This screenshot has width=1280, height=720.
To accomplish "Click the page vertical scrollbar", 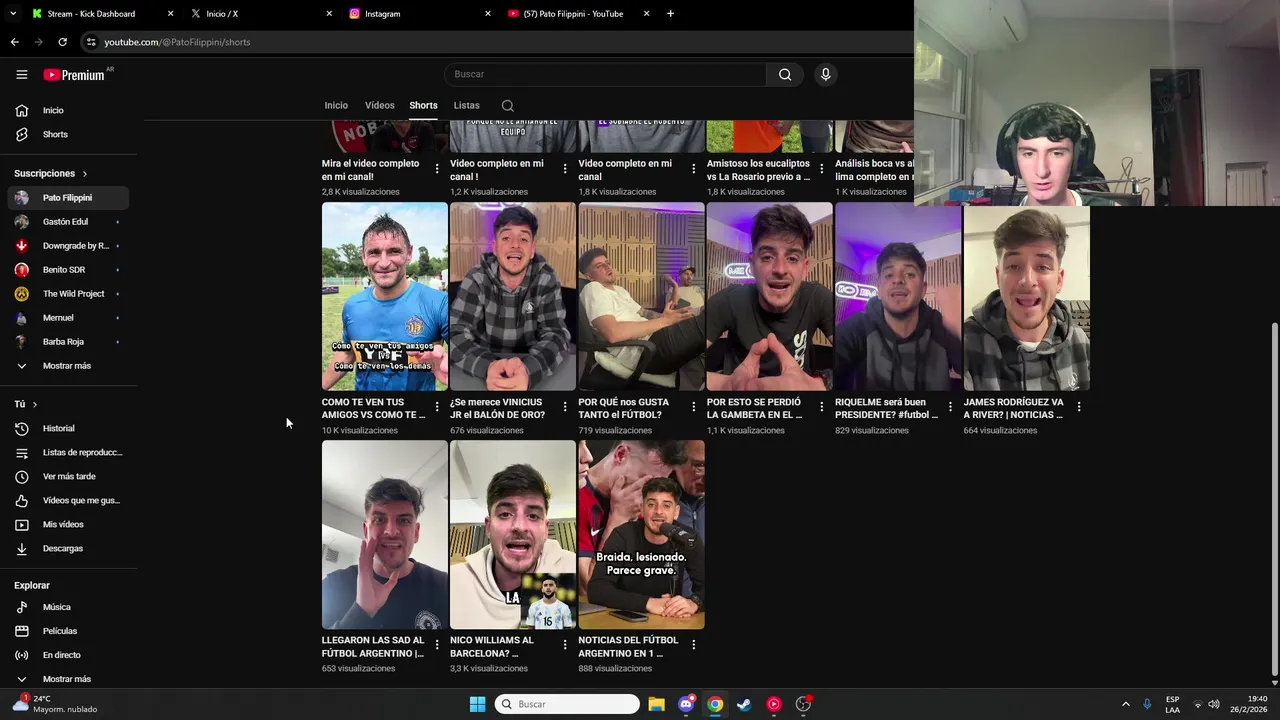I will [1274, 498].
